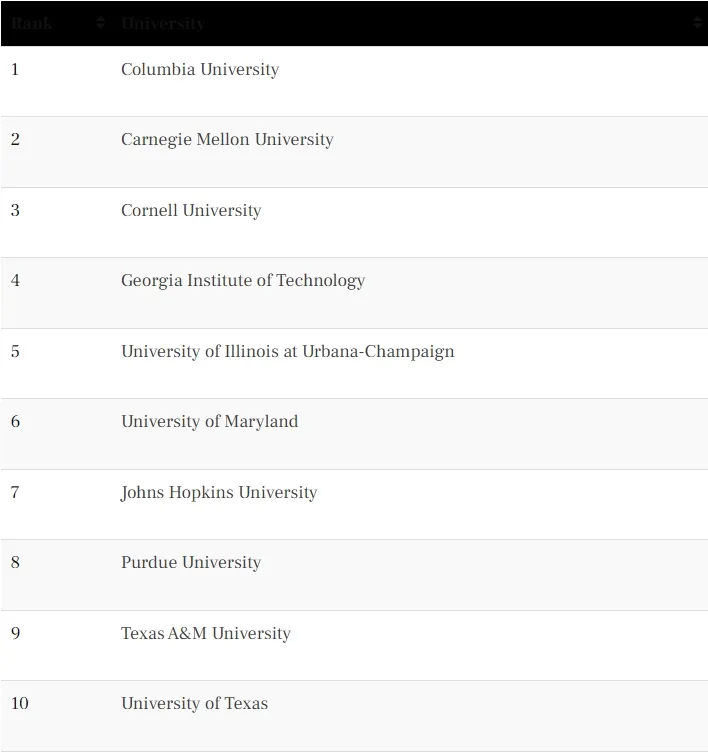Sort table by the Rank column icon
708x754 pixels.
tap(101, 22)
